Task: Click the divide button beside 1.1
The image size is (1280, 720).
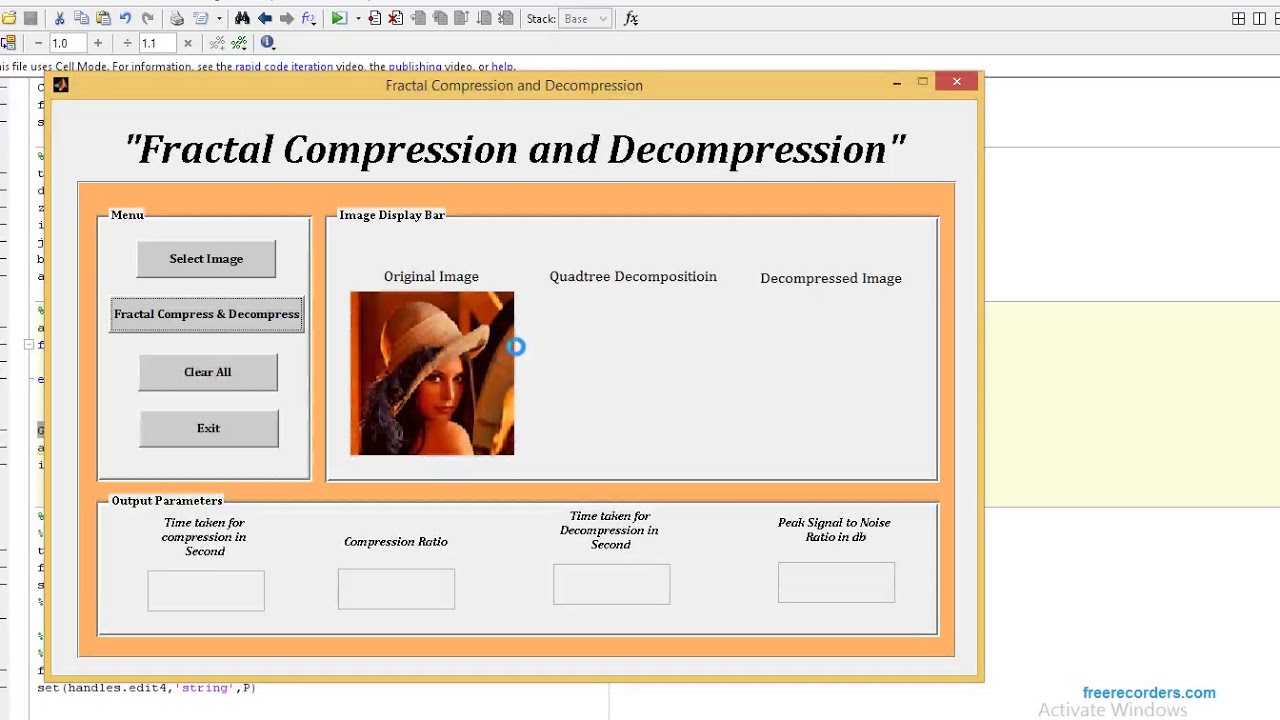Action: pos(127,43)
